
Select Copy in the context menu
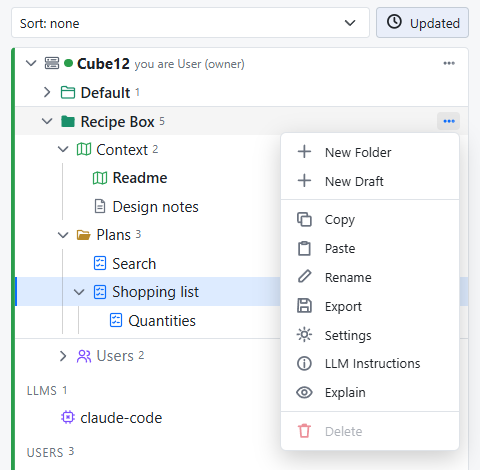tap(370, 219)
